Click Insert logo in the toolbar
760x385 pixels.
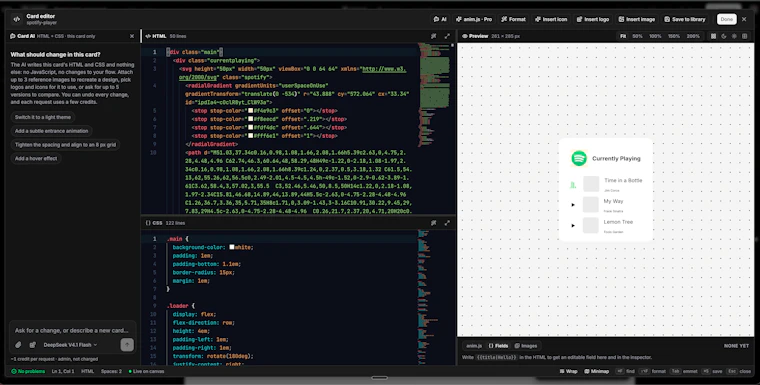(x=592, y=19)
